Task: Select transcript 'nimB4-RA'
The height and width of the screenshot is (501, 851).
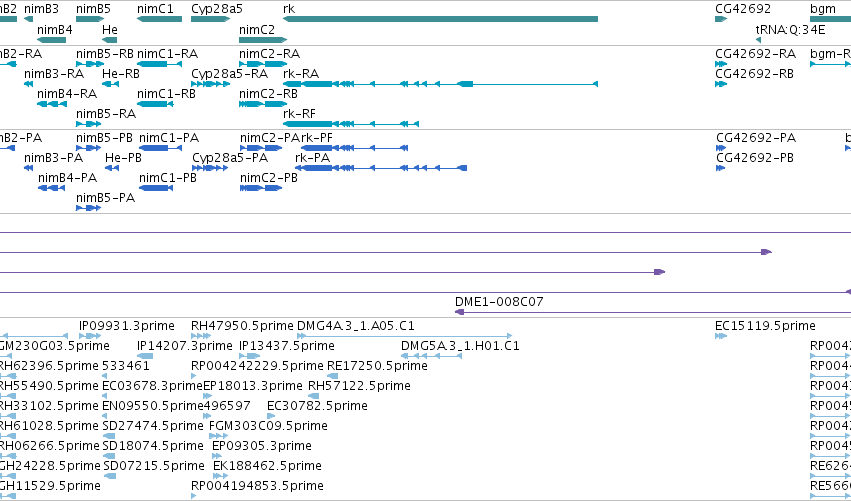Action: pos(52,104)
